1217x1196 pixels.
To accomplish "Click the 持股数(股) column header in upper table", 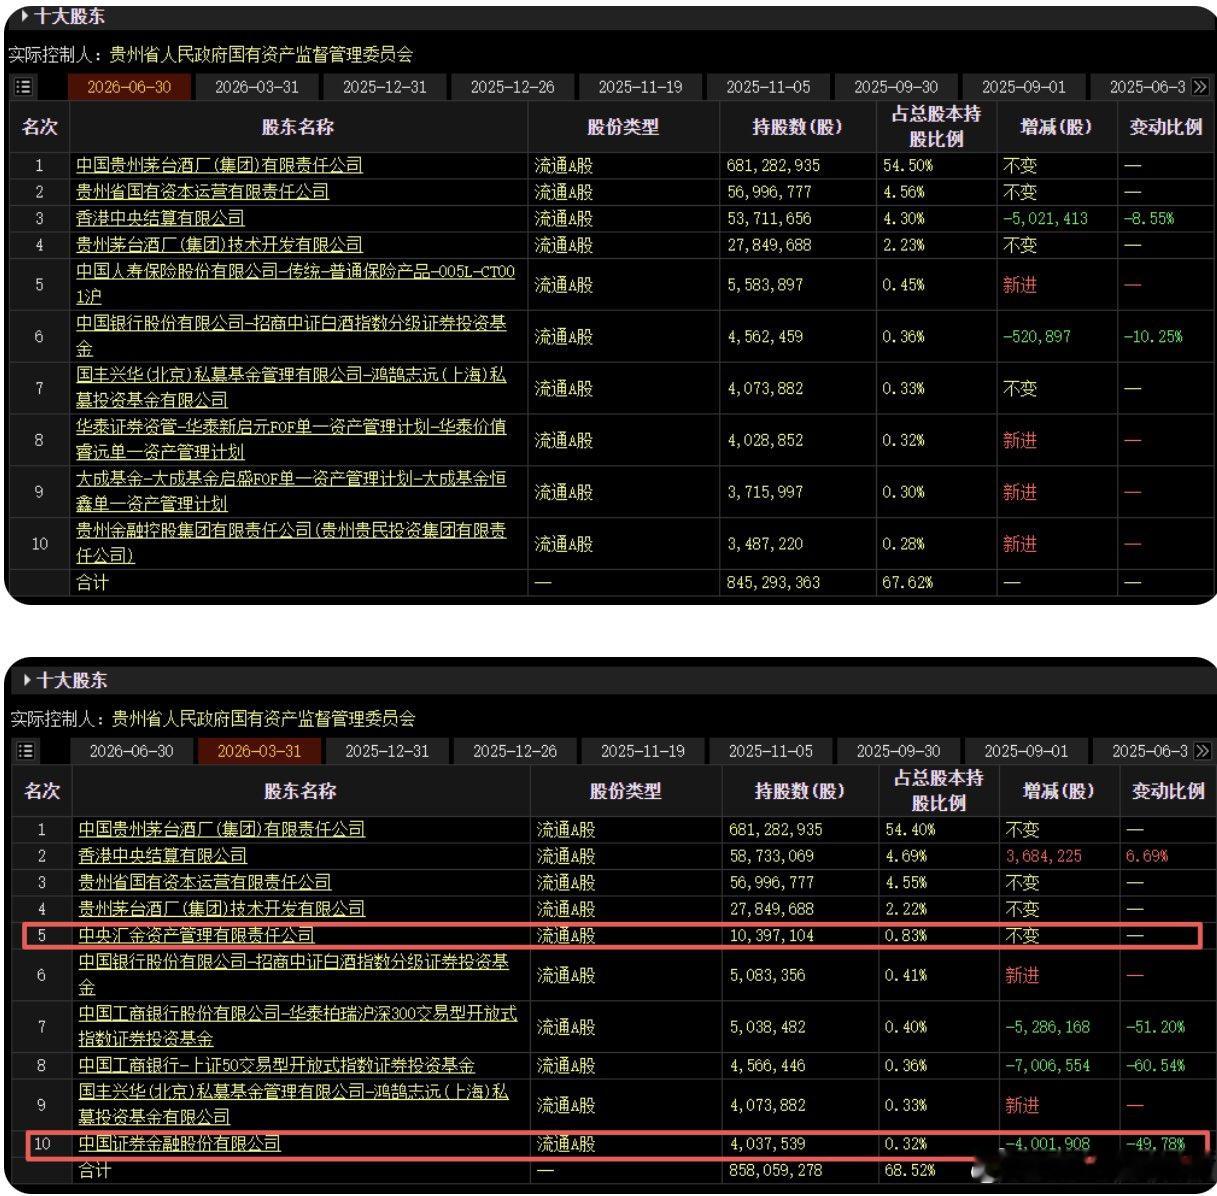I will tap(797, 127).
